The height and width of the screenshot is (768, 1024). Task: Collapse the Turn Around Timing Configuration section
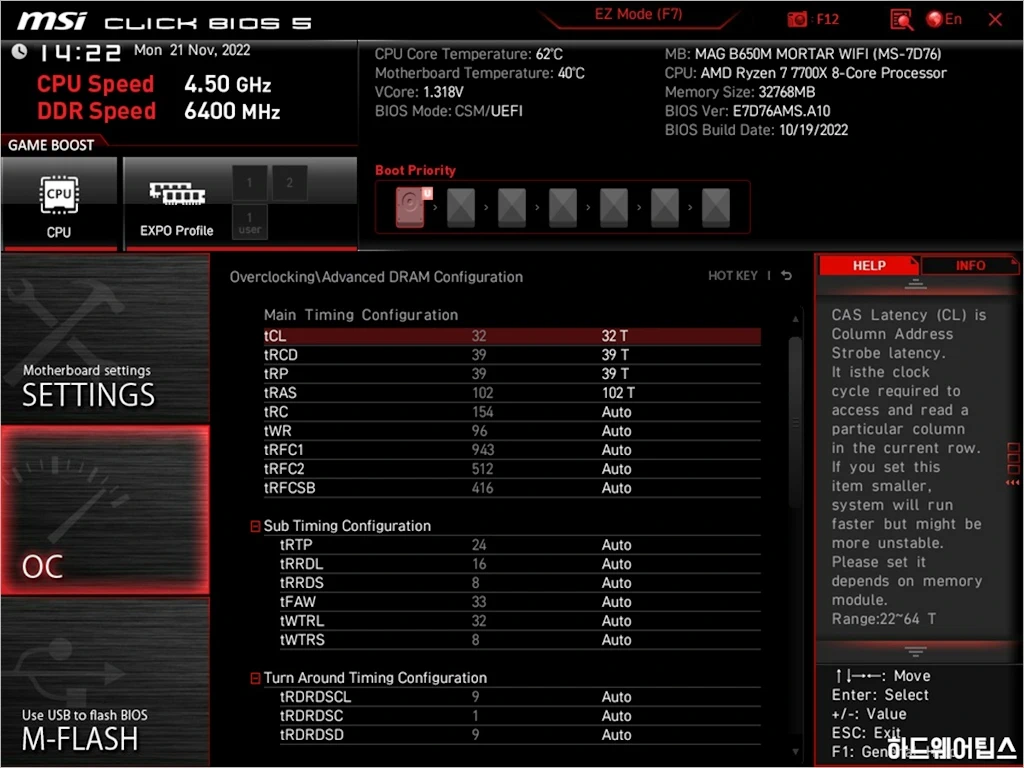[255, 679]
